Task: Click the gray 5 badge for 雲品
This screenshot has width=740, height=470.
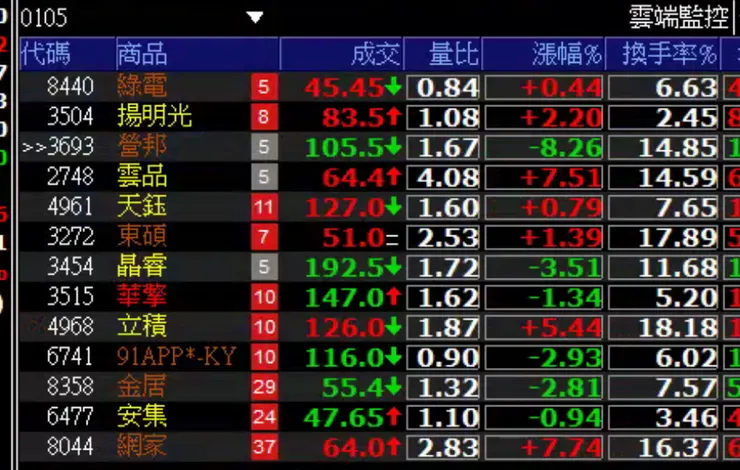Action: (x=264, y=177)
